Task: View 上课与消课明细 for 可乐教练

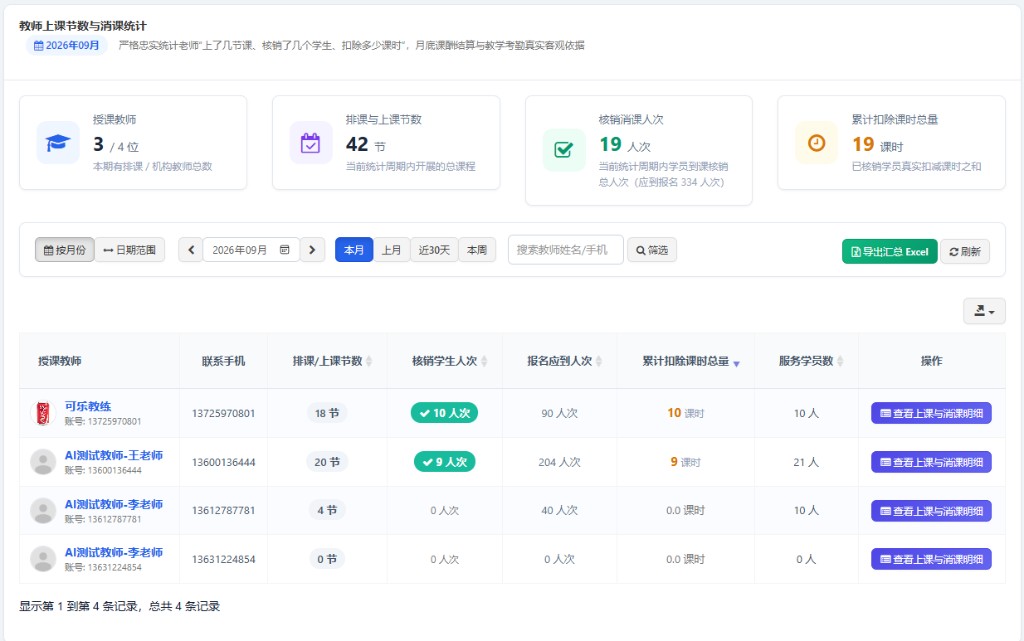Action: click(x=931, y=413)
